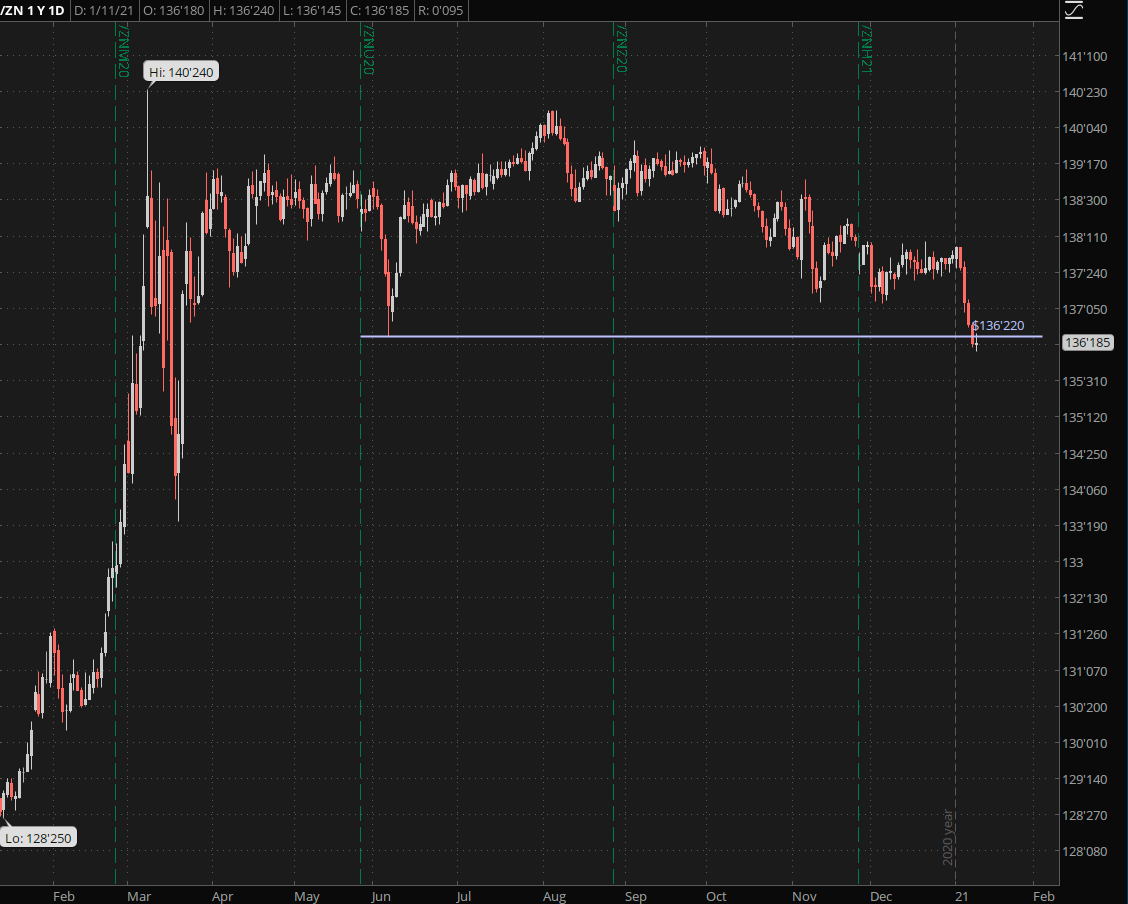This screenshot has width=1128, height=904.
Task: Click the 141'100 label on price axis
Action: tap(1086, 56)
